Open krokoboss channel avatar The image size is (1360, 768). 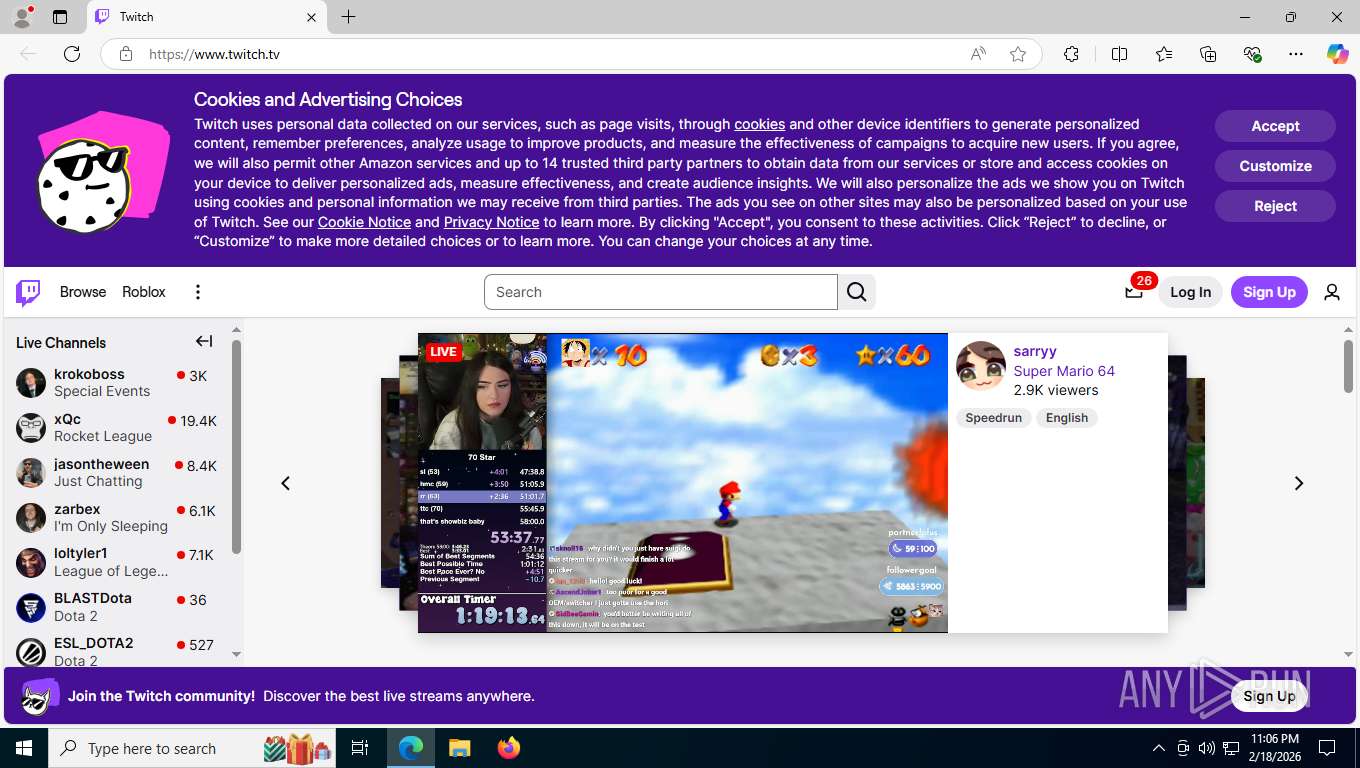click(x=31, y=383)
